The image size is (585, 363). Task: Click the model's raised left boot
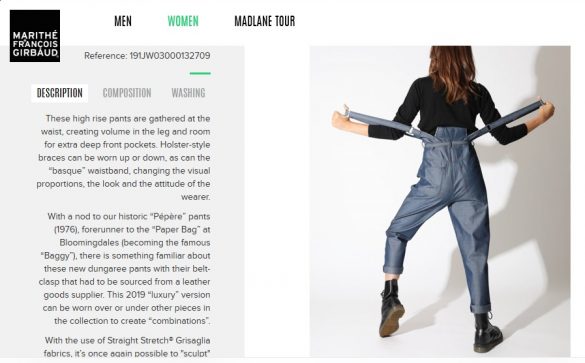(x=391, y=308)
